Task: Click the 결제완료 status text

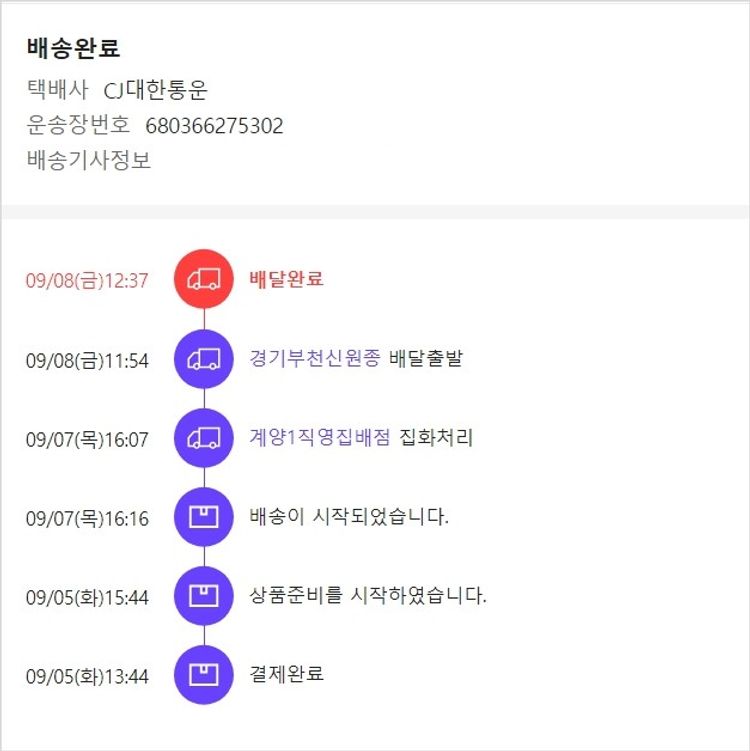Action: click(286, 674)
